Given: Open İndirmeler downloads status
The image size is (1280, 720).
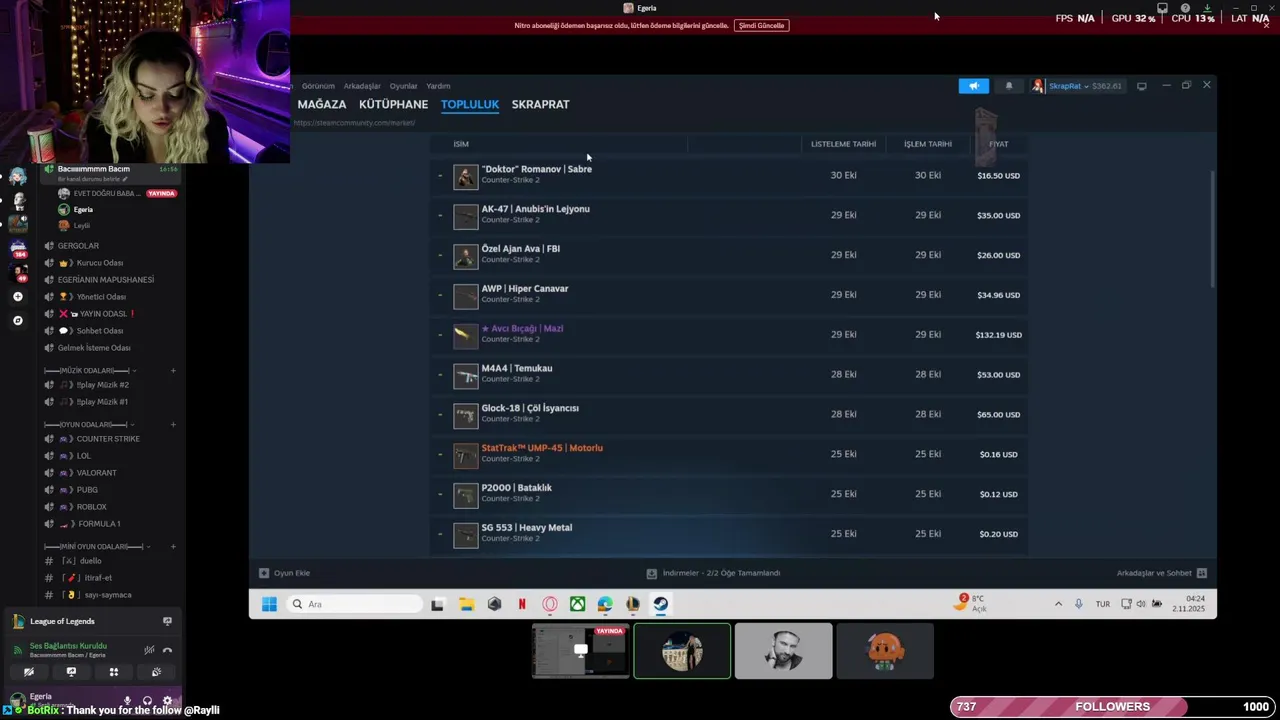Looking at the screenshot, I should [713, 573].
